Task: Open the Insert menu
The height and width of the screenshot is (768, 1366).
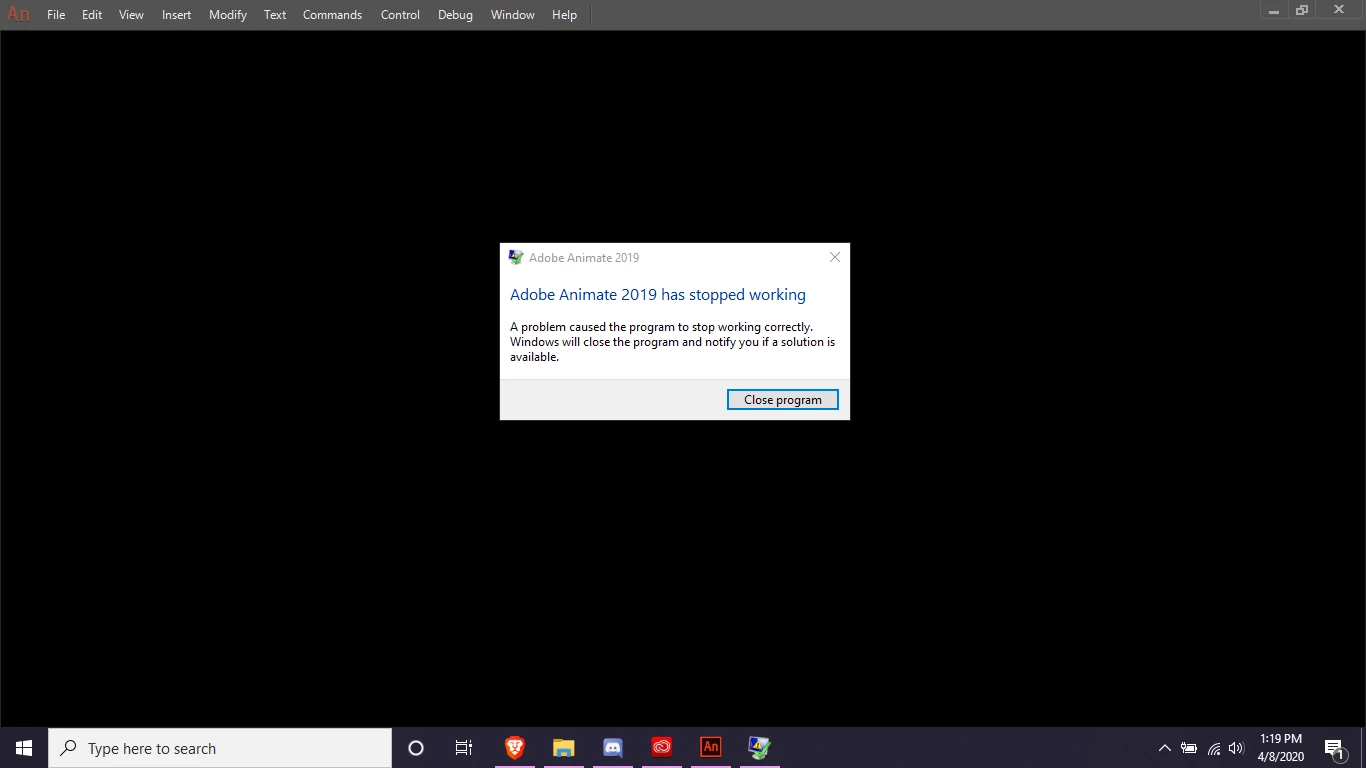Action: pos(176,15)
